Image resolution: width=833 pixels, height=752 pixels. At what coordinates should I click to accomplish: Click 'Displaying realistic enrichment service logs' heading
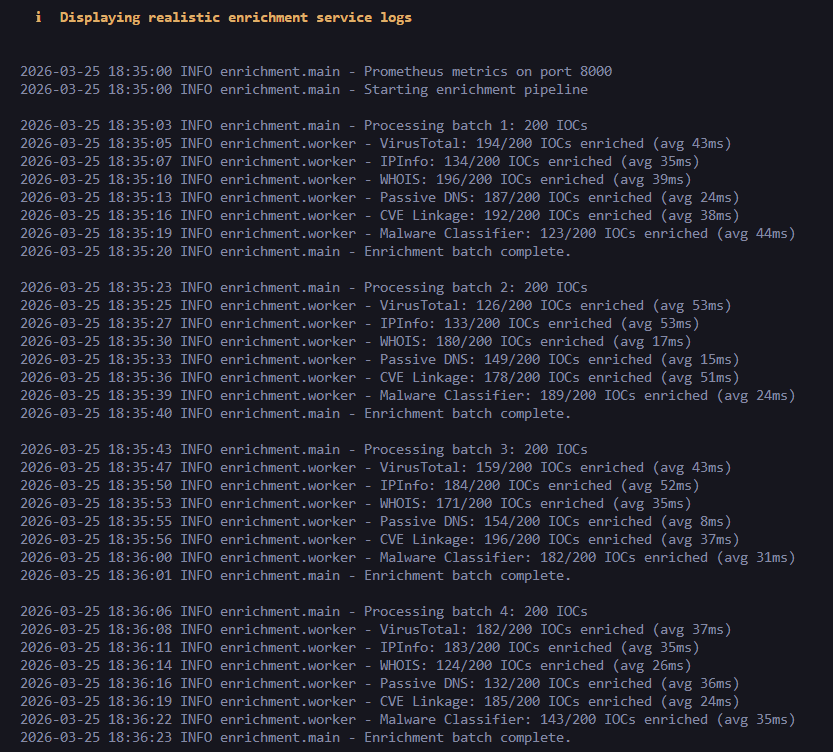(236, 18)
